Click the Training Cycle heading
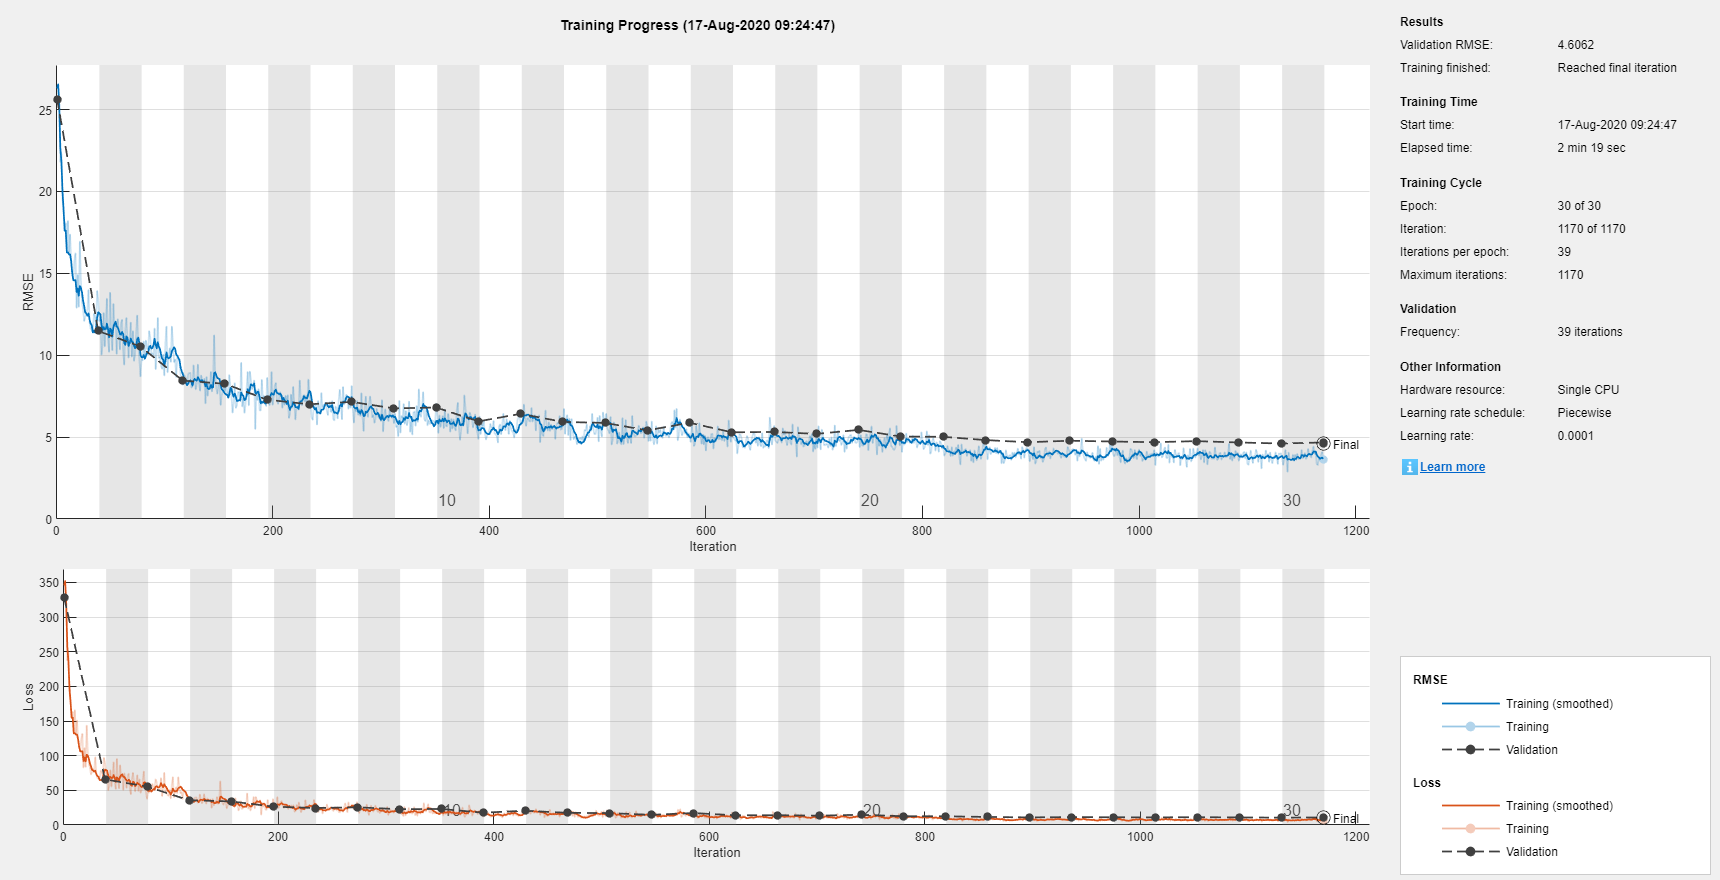Image resolution: width=1720 pixels, height=880 pixels. 1440,183
